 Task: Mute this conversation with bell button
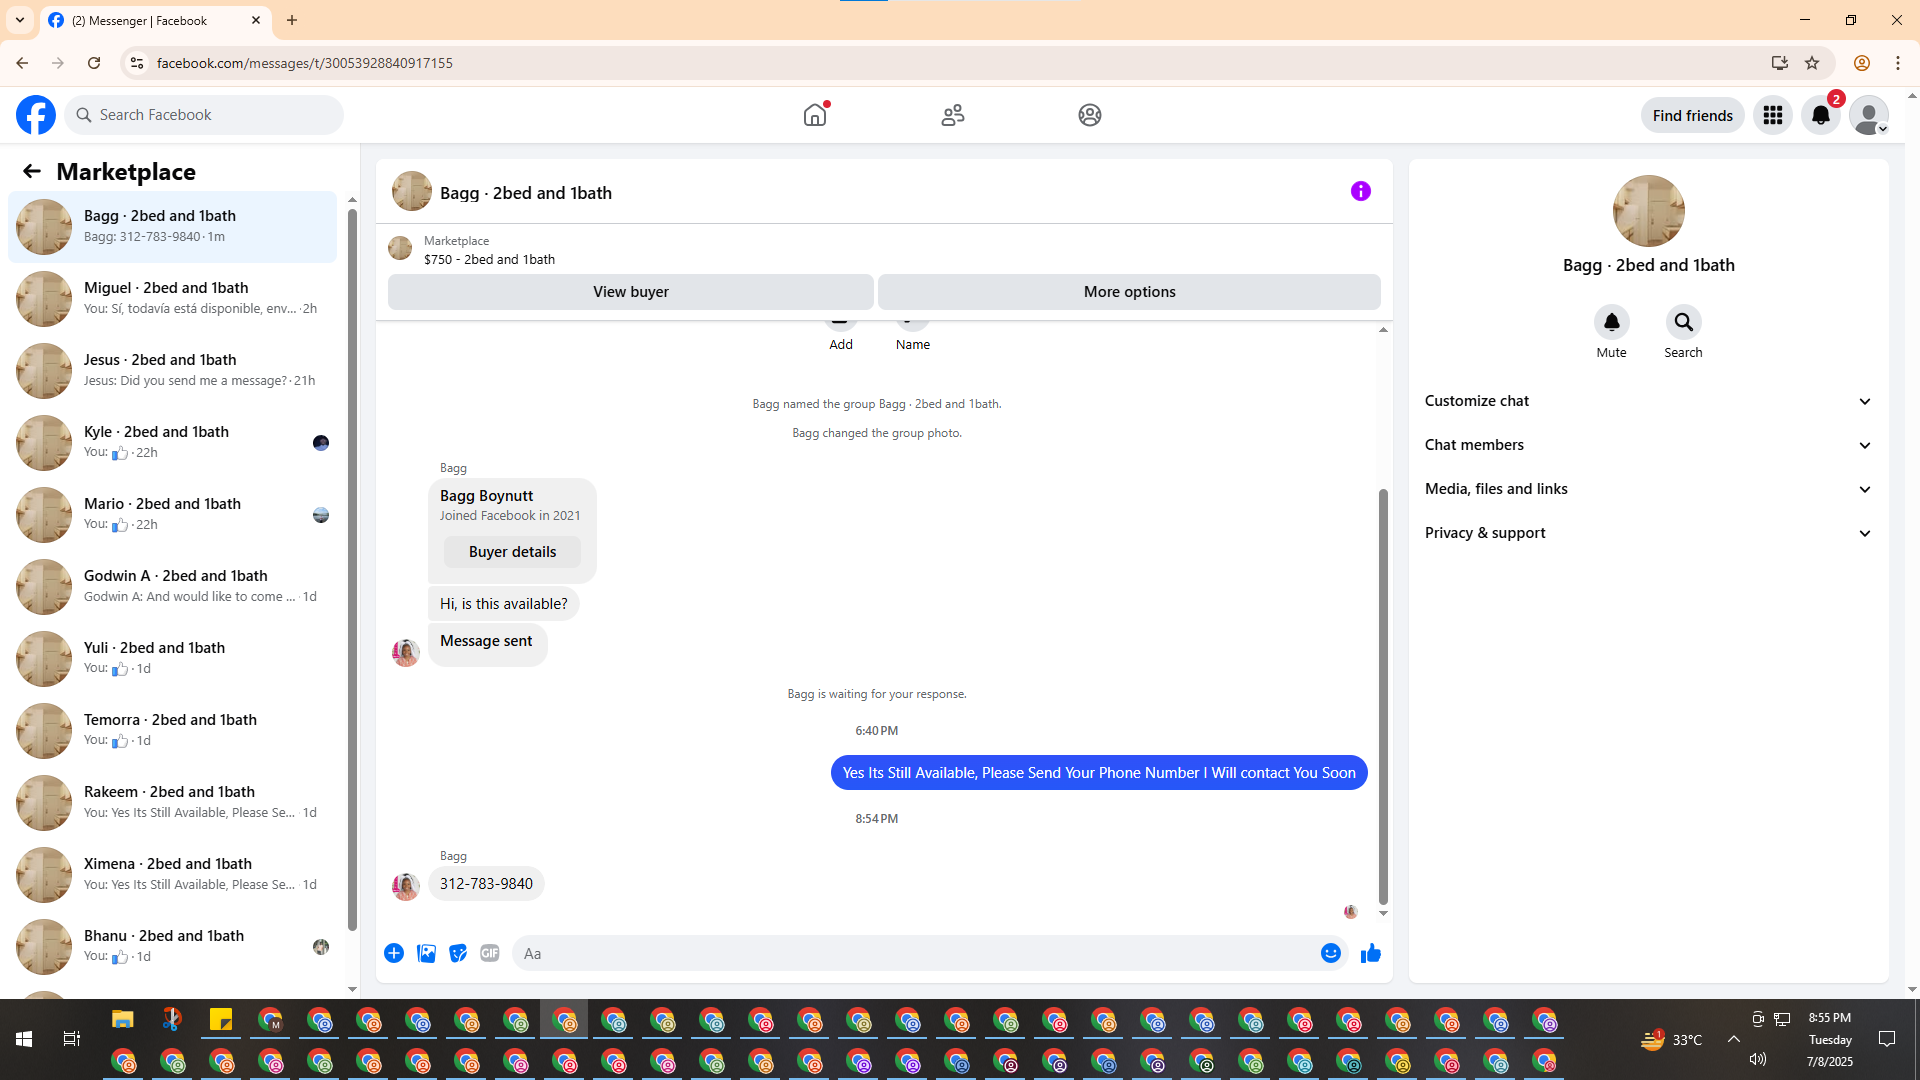[1611, 322]
